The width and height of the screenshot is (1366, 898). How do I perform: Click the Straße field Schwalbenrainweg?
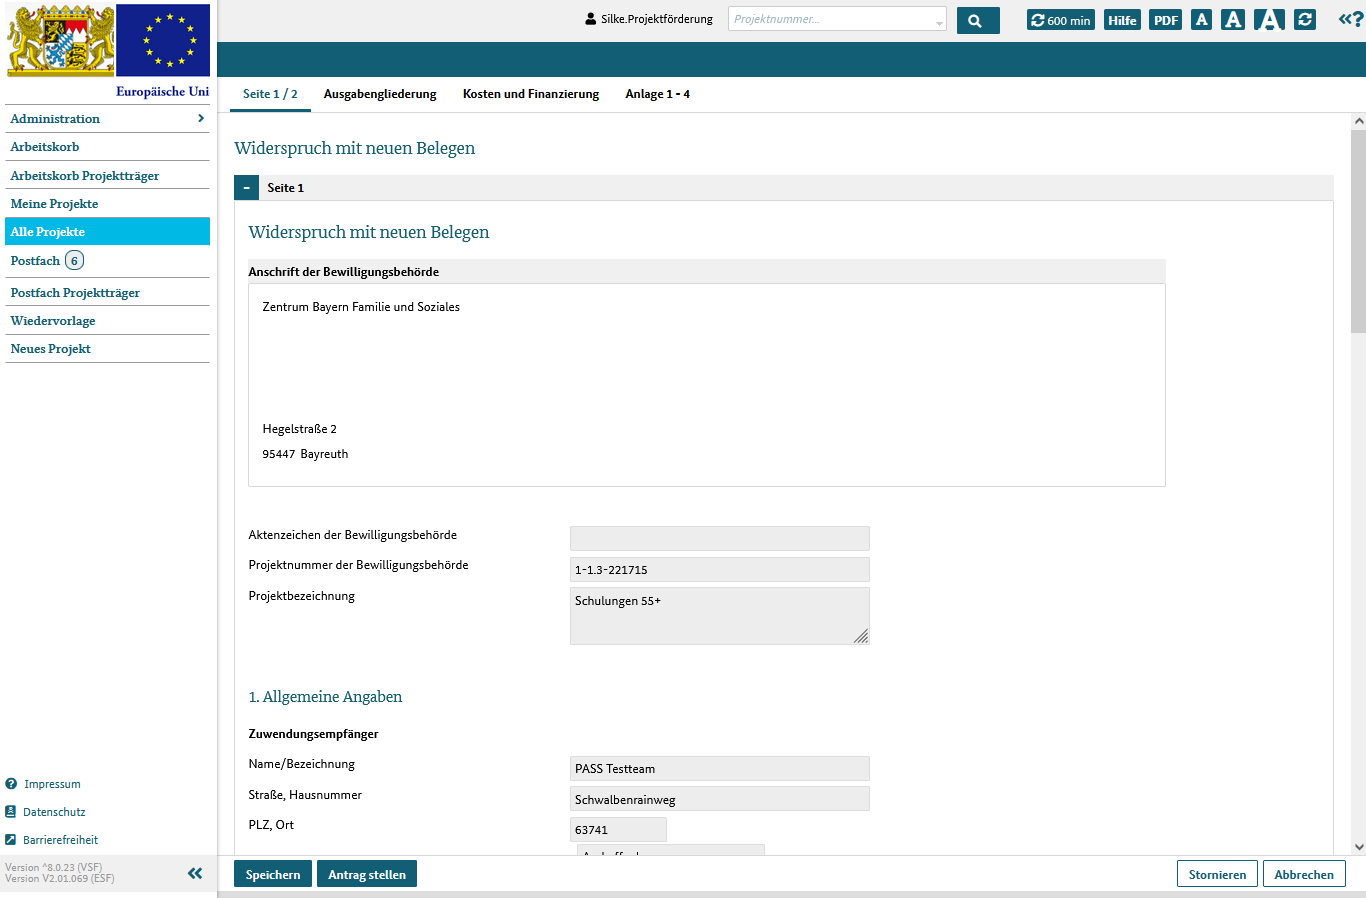[x=720, y=799]
